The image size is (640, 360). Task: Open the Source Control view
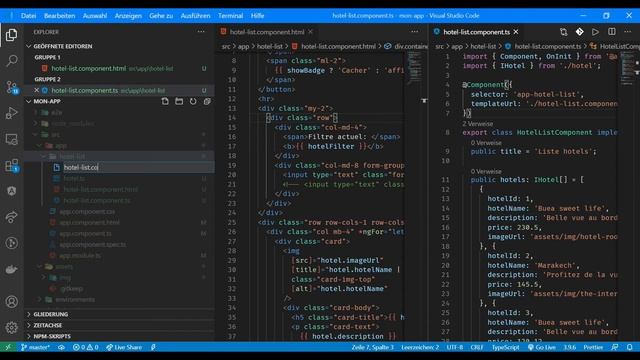tap(11, 87)
